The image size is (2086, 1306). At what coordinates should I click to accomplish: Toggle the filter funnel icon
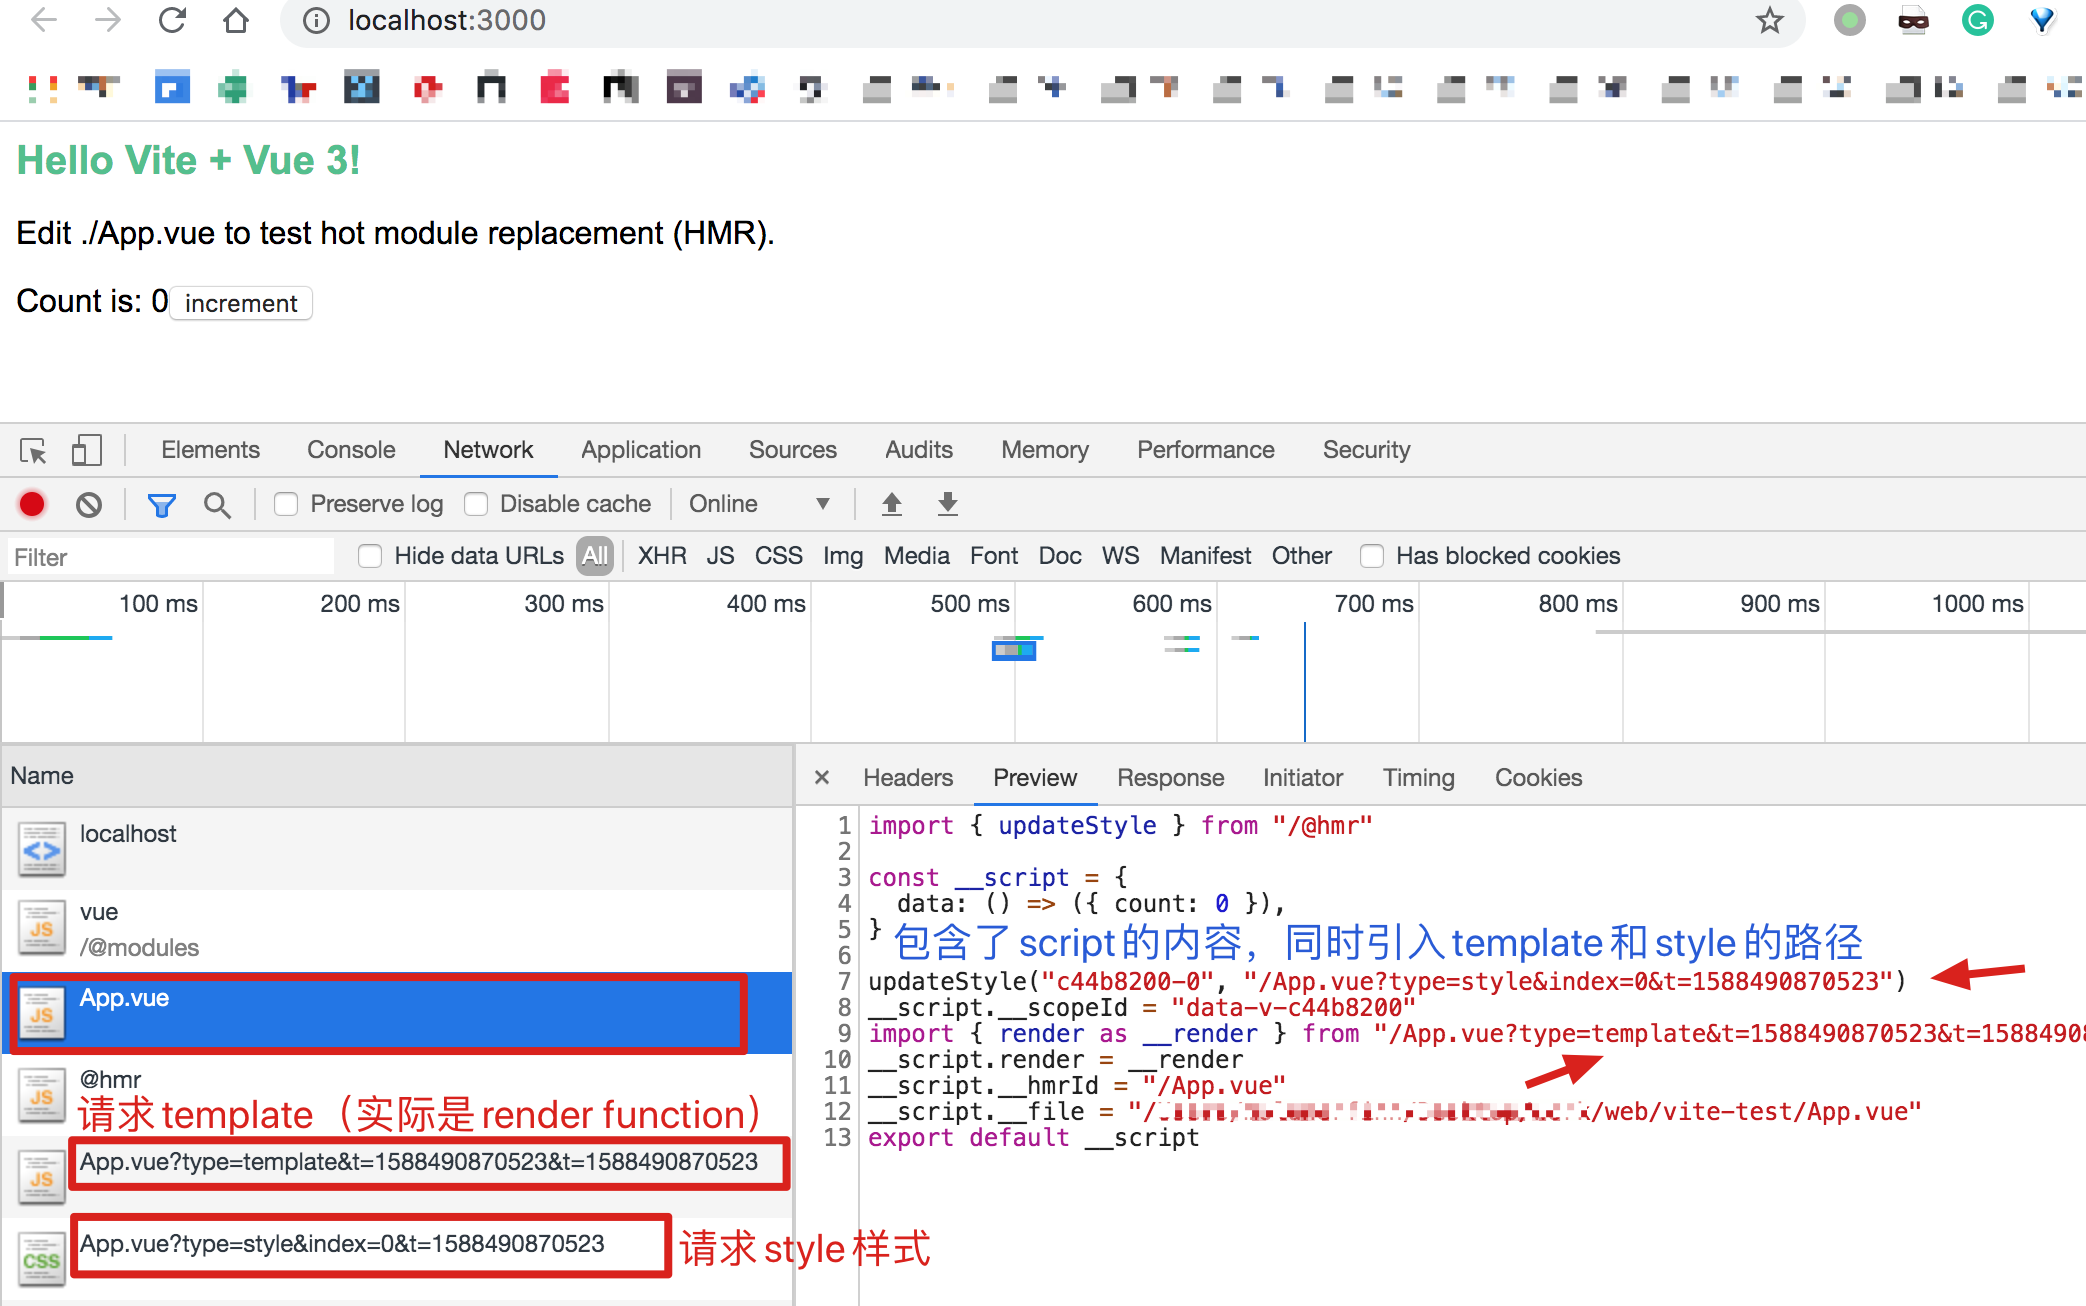pyautogui.click(x=161, y=505)
